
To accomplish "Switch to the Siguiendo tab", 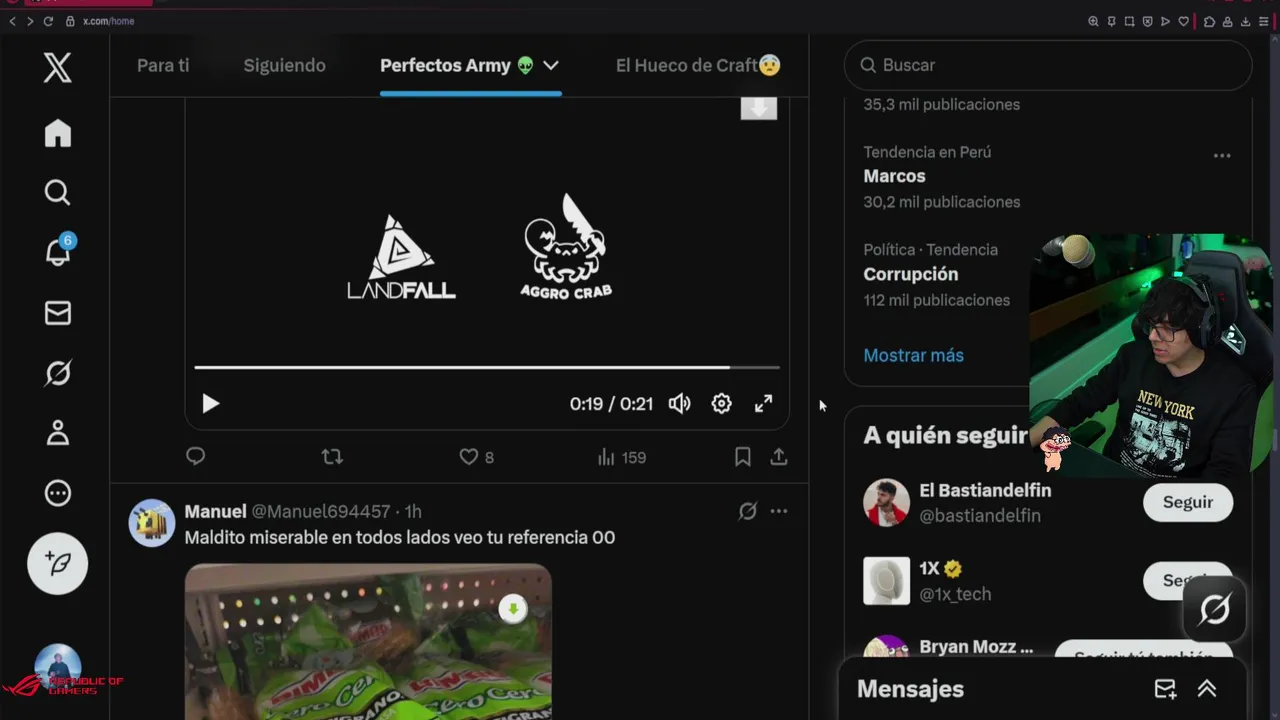I will click(284, 65).
